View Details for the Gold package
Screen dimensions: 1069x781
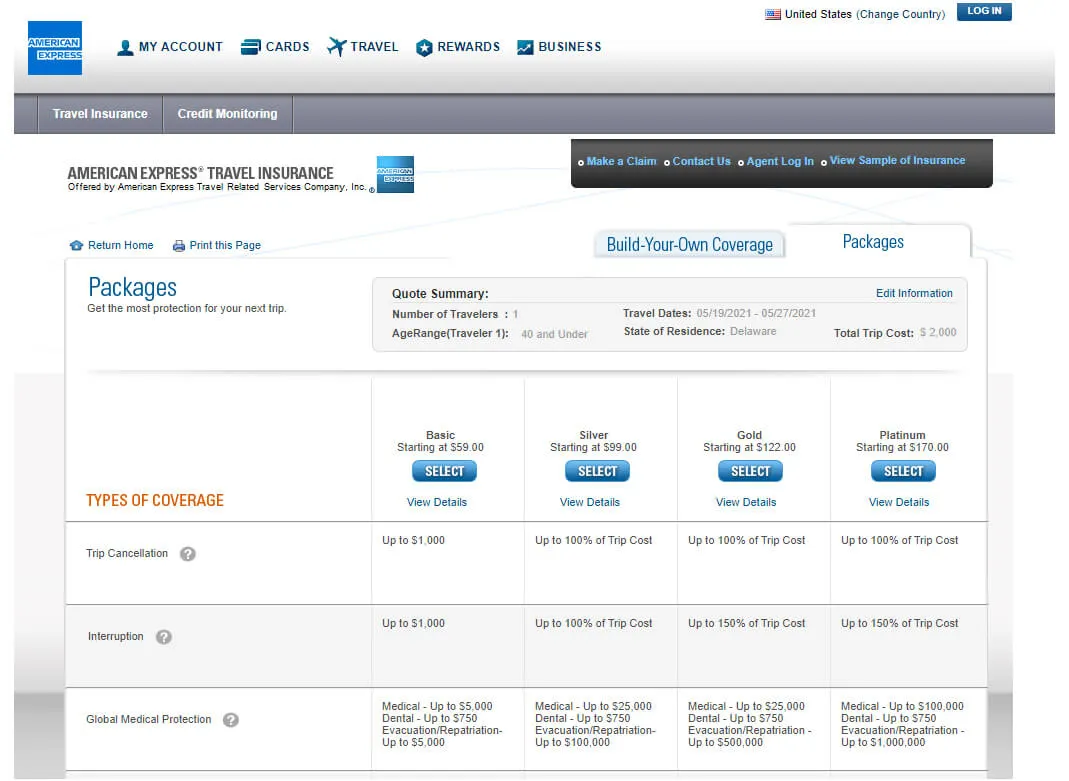point(746,502)
